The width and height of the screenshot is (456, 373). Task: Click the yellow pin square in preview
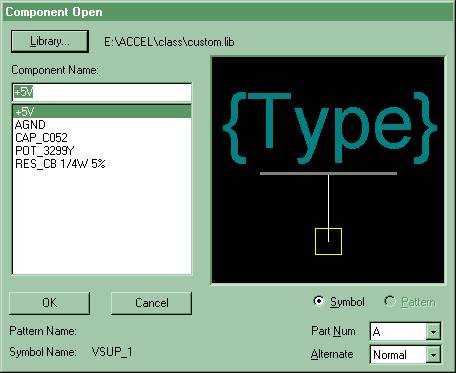[x=328, y=242]
